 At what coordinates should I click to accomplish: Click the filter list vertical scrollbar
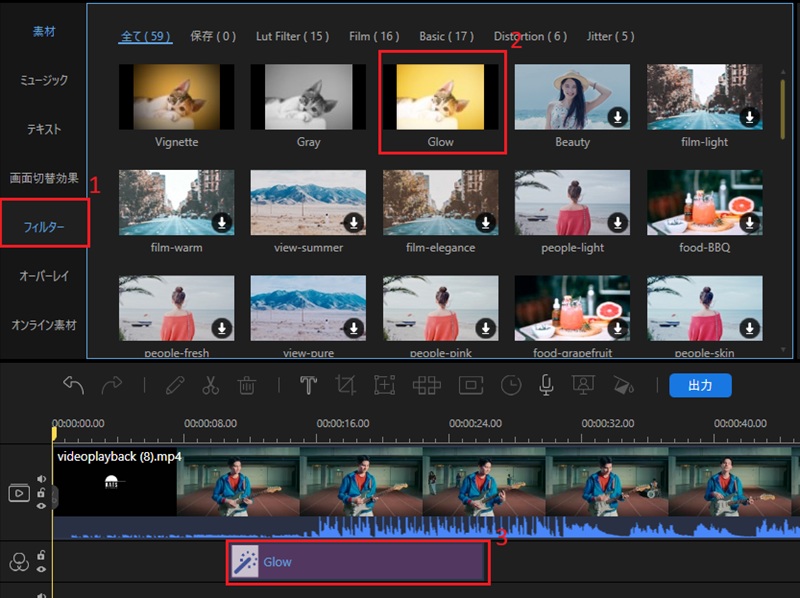click(x=783, y=109)
